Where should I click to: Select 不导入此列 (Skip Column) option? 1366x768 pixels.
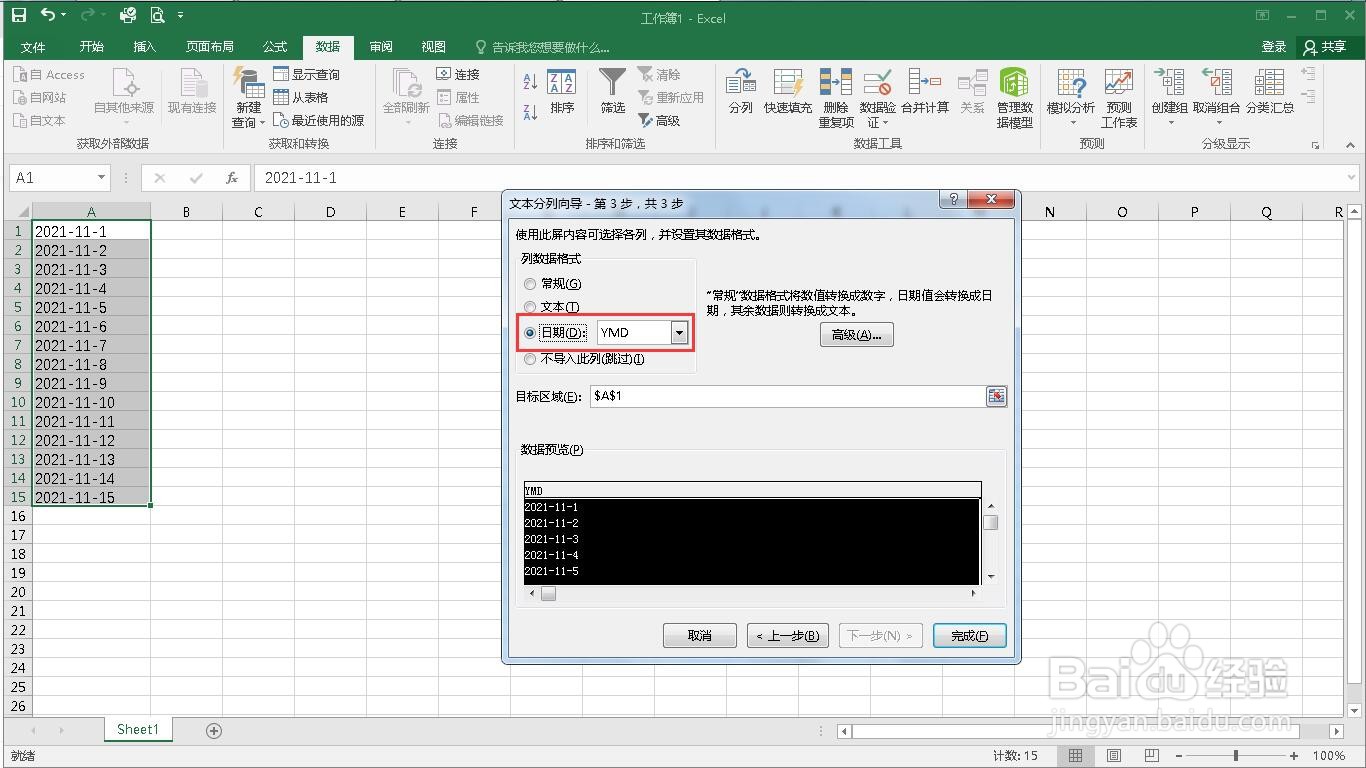[530, 359]
